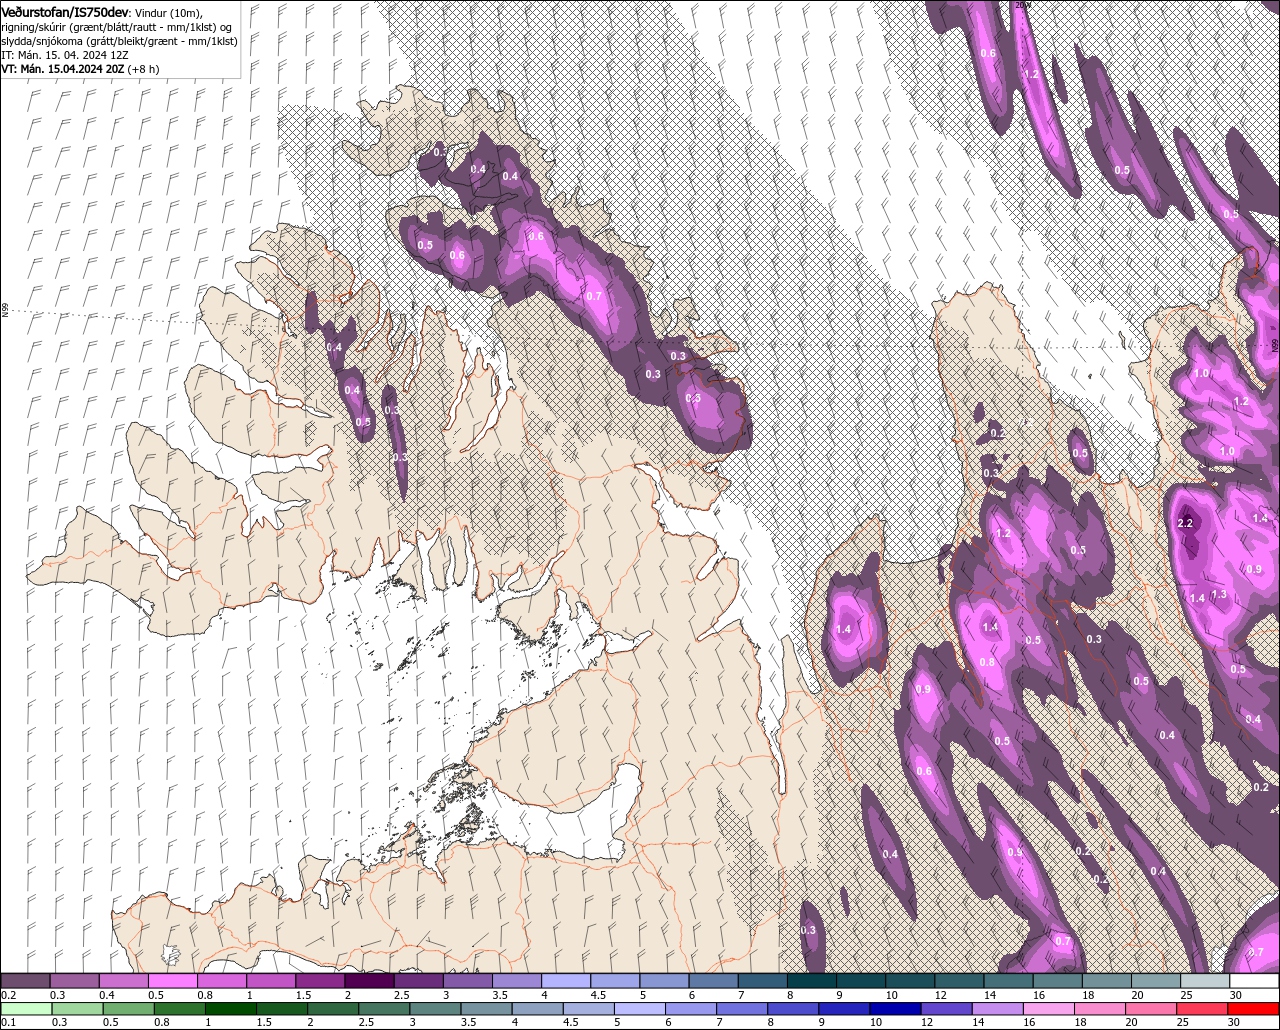Select the bright red swatch labeled 30 in rain legend
The height and width of the screenshot is (1030, 1280).
click(x=1254, y=1008)
